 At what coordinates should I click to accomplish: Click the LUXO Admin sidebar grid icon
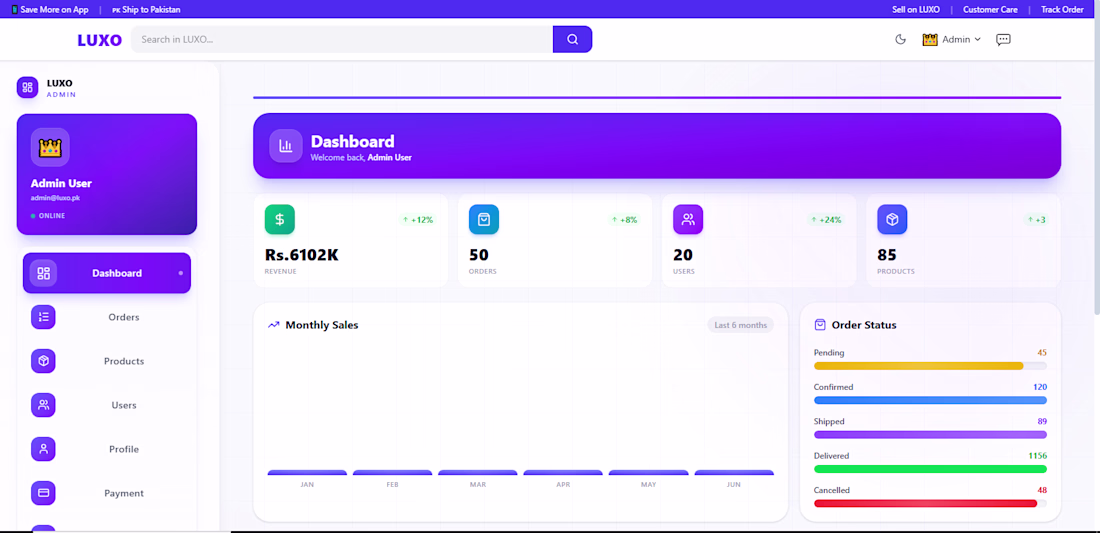(x=27, y=88)
